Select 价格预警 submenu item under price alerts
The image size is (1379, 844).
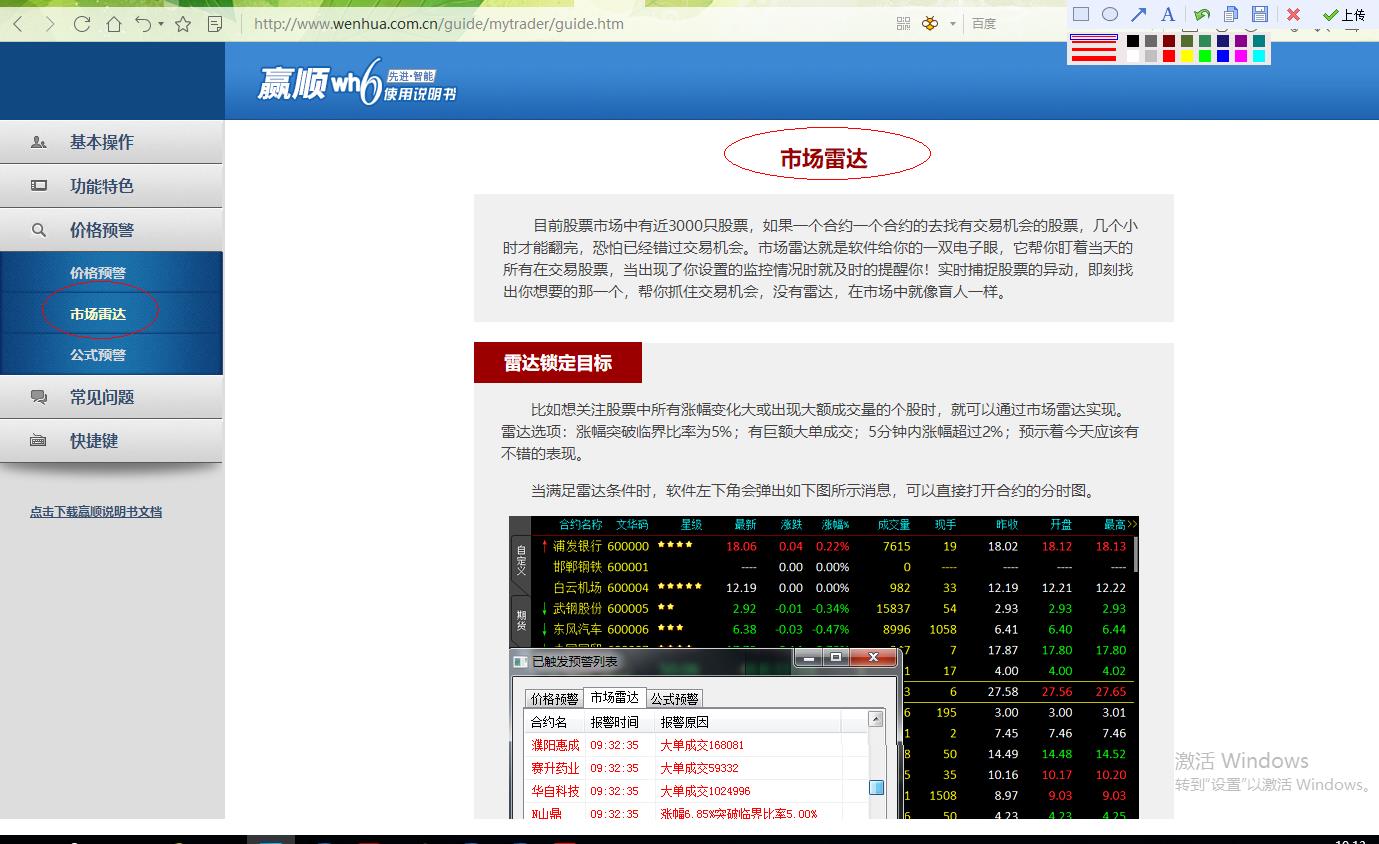98,273
